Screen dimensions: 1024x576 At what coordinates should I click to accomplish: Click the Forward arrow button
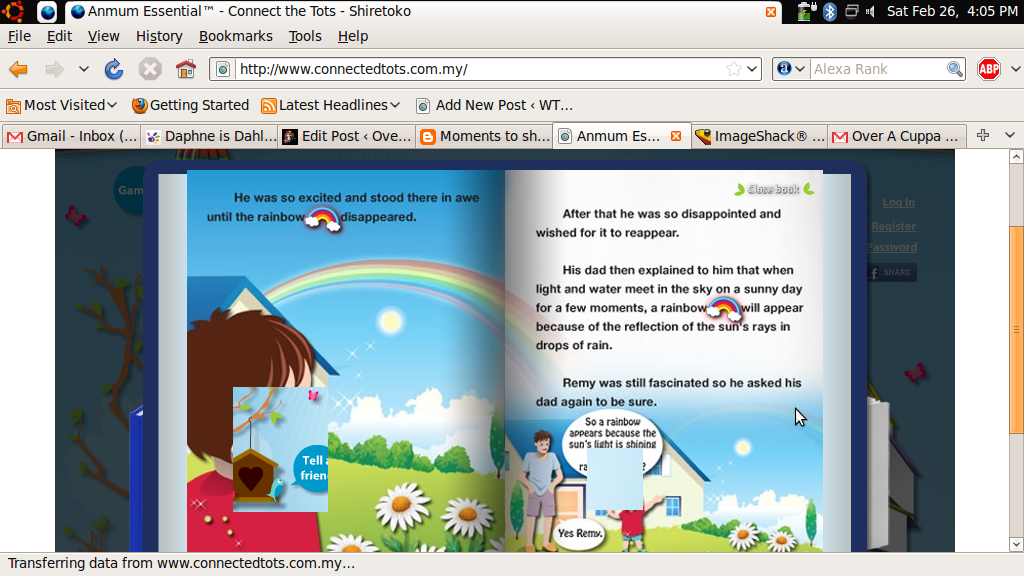54,69
